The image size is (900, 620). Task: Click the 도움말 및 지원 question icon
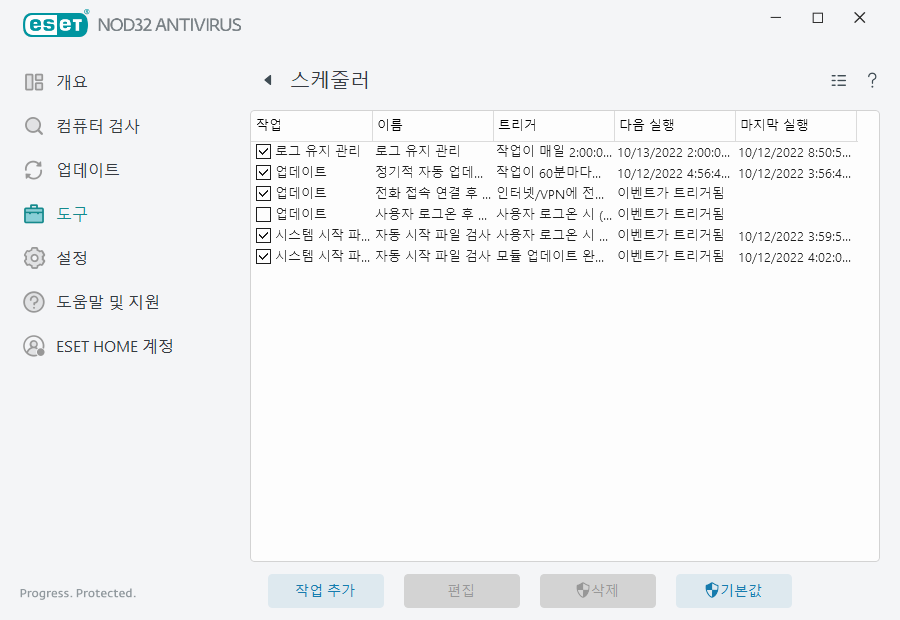33,302
